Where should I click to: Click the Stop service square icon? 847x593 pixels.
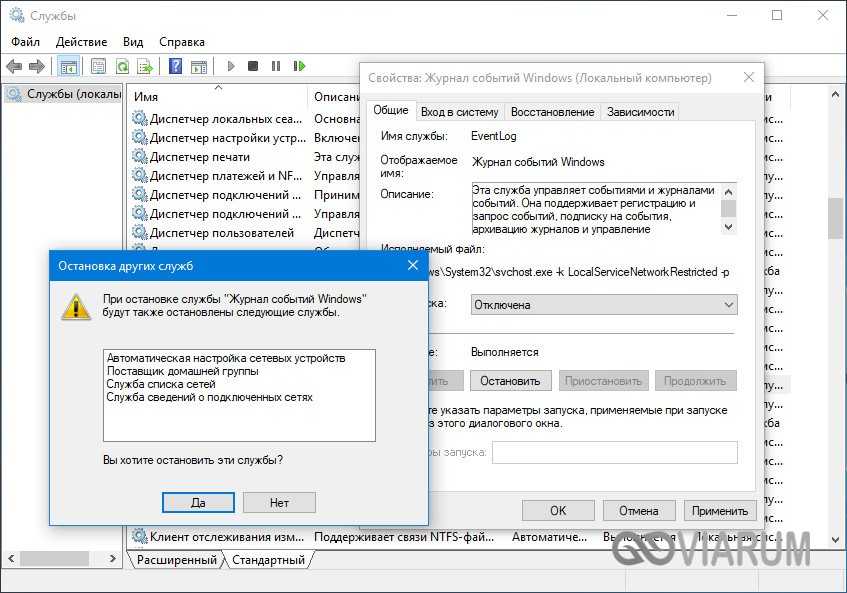pyautogui.click(x=252, y=66)
